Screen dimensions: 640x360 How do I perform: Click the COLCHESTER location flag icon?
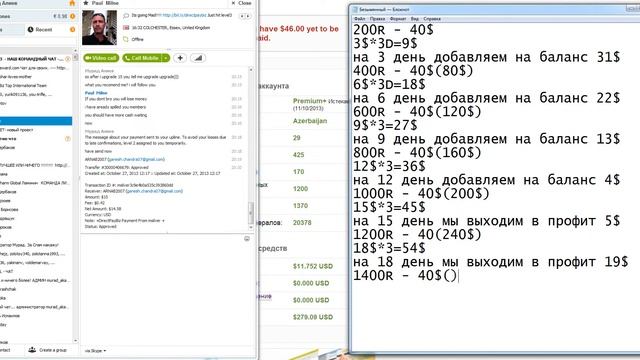click(x=126, y=28)
